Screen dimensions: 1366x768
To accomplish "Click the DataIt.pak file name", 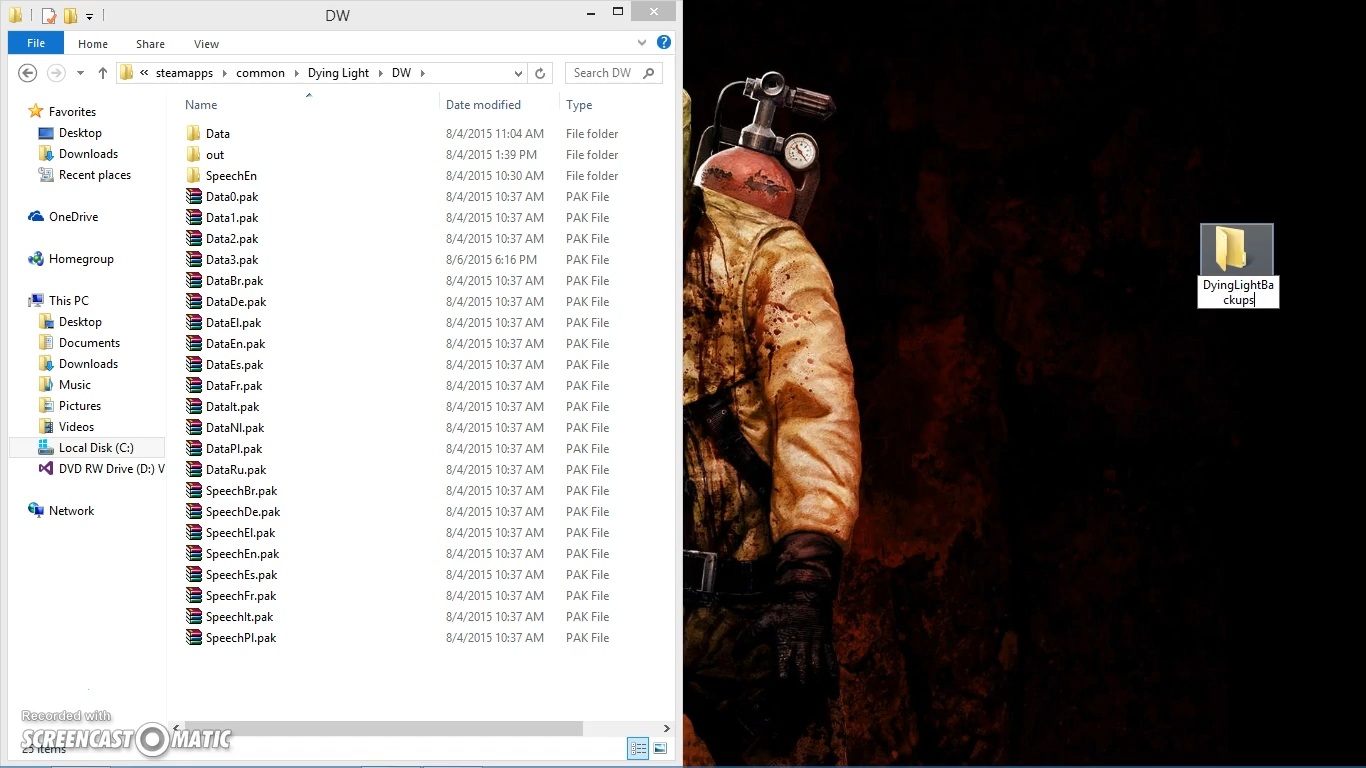I will 233,407.
